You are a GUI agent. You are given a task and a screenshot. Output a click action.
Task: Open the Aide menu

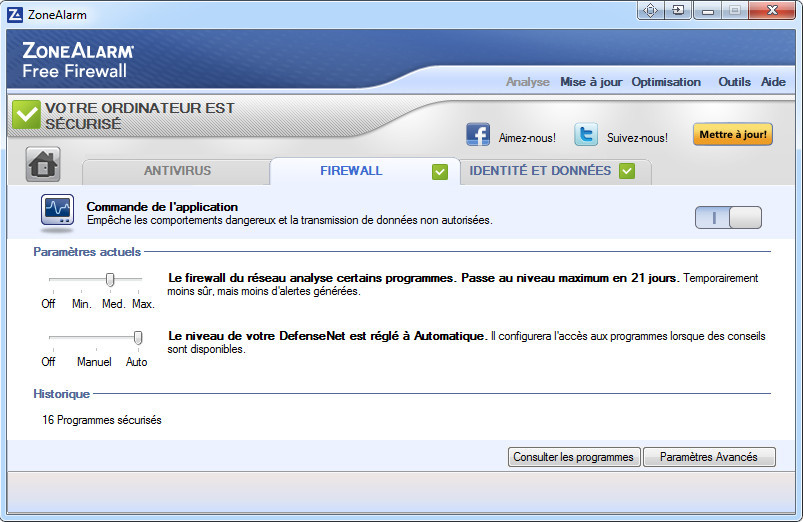click(x=773, y=82)
